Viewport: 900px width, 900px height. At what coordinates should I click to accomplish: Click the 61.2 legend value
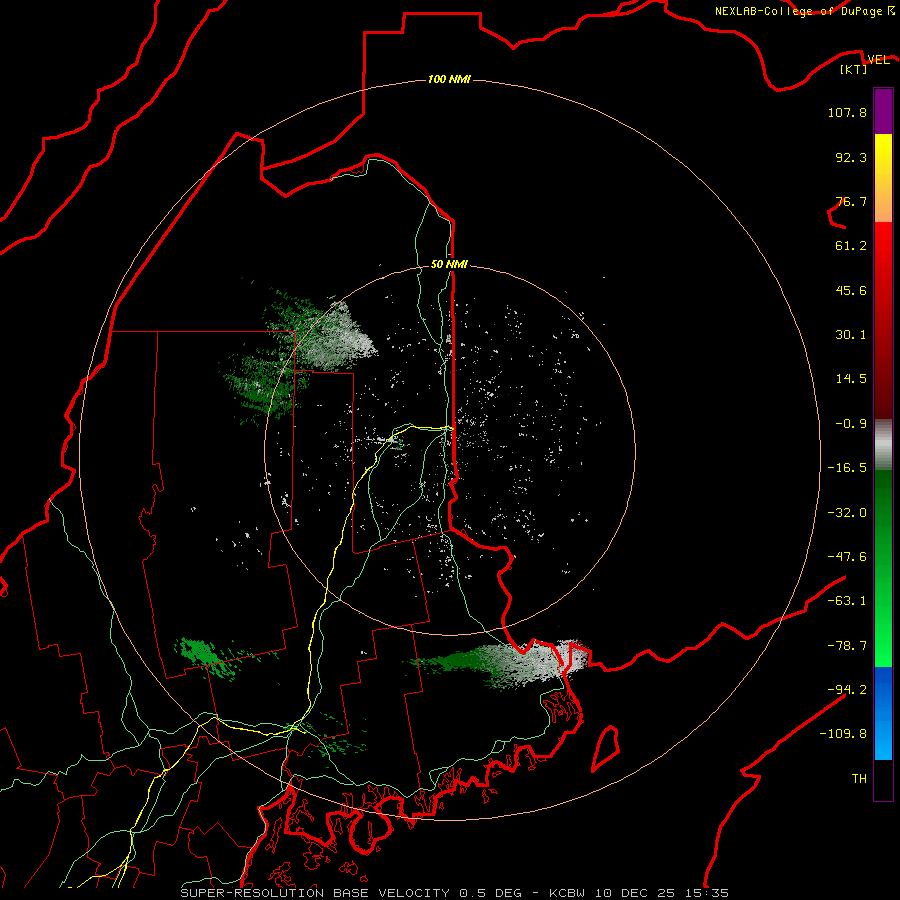pyautogui.click(x=851, y=246)
